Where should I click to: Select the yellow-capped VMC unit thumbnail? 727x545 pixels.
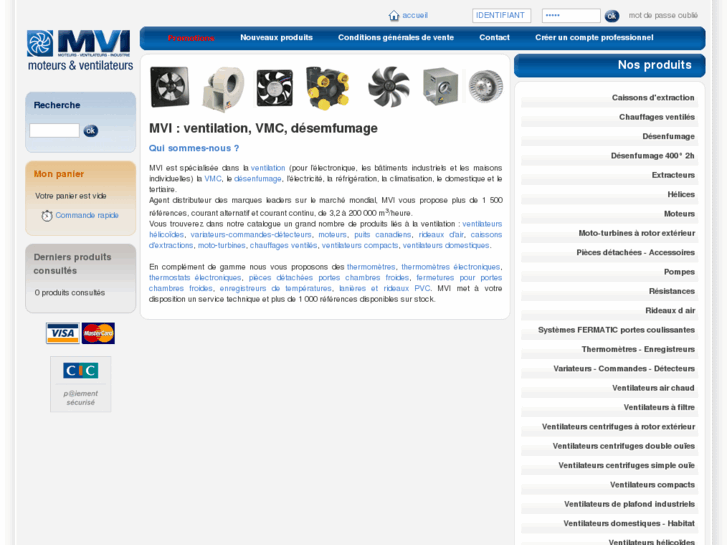327,88
